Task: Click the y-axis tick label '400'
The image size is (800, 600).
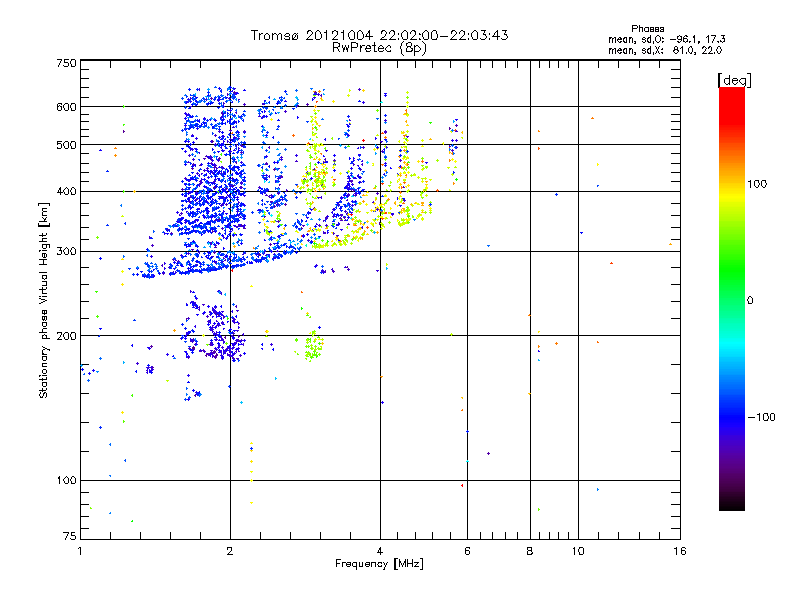Action: click(x=66, y=192)
